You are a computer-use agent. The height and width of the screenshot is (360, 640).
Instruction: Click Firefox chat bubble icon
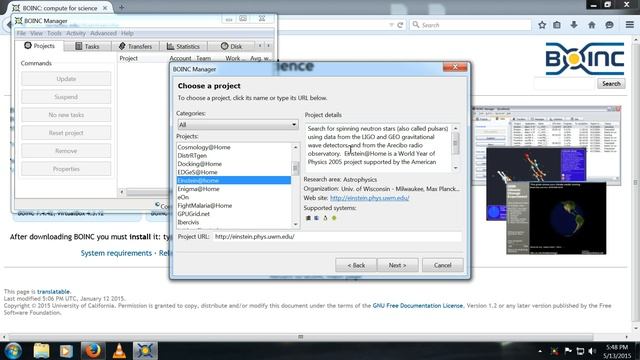pyautogui.click(x=609, y=25)
